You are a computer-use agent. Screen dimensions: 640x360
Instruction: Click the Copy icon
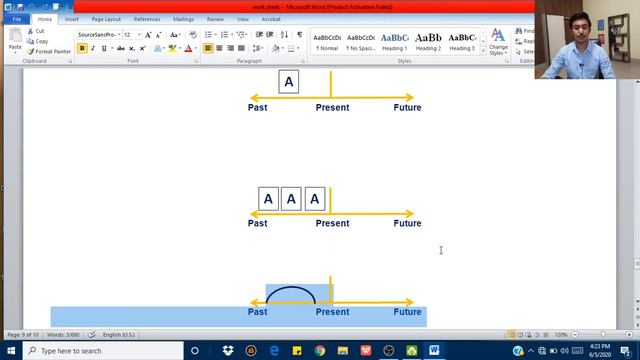click(31, 41)
